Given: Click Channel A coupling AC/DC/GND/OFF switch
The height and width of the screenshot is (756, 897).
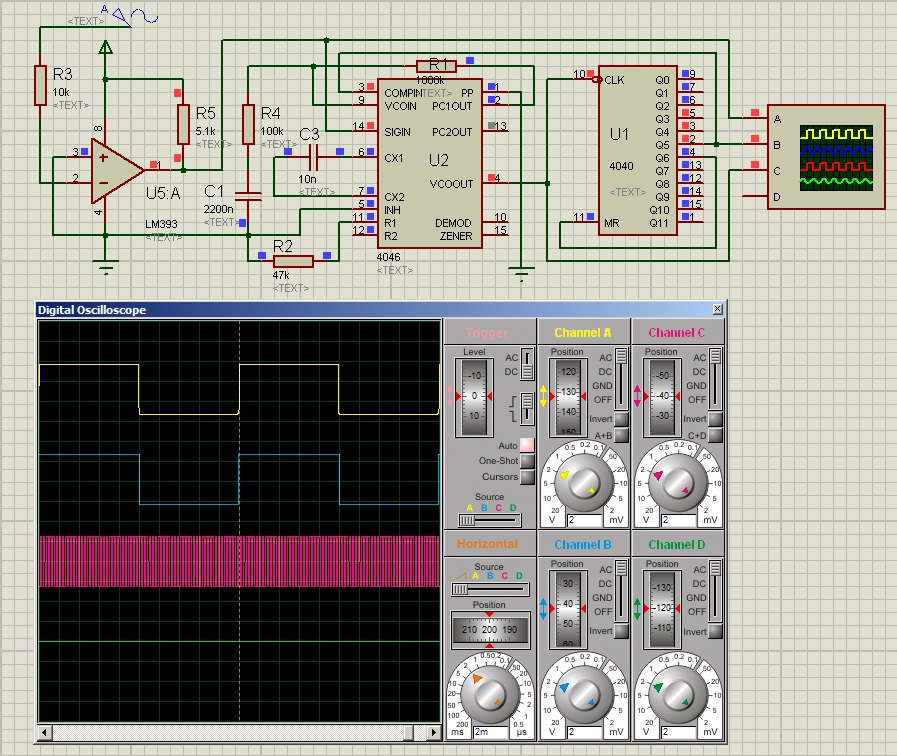Looking at the screenshot, I should 621,379.
